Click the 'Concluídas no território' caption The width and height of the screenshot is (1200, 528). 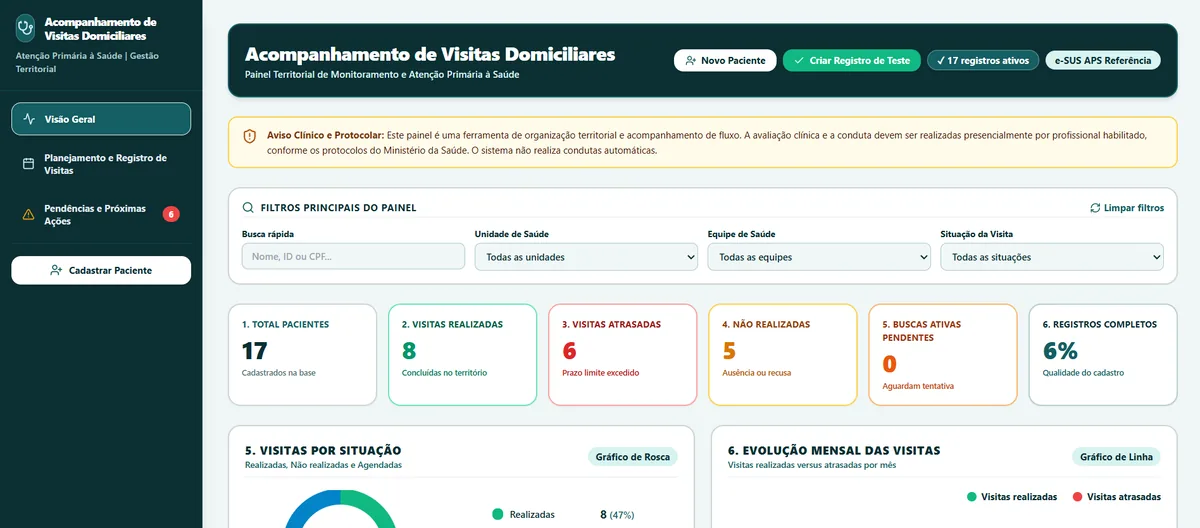pos(444,373)
